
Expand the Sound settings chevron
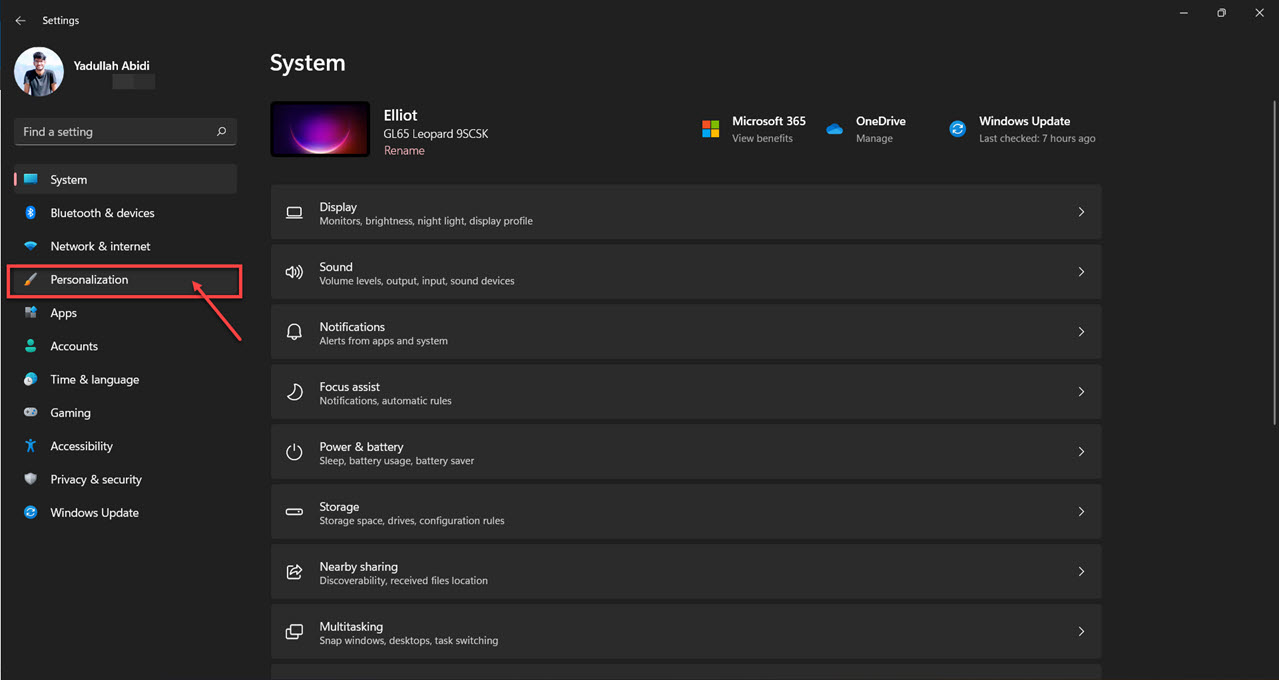click(x=1081, y=272)
